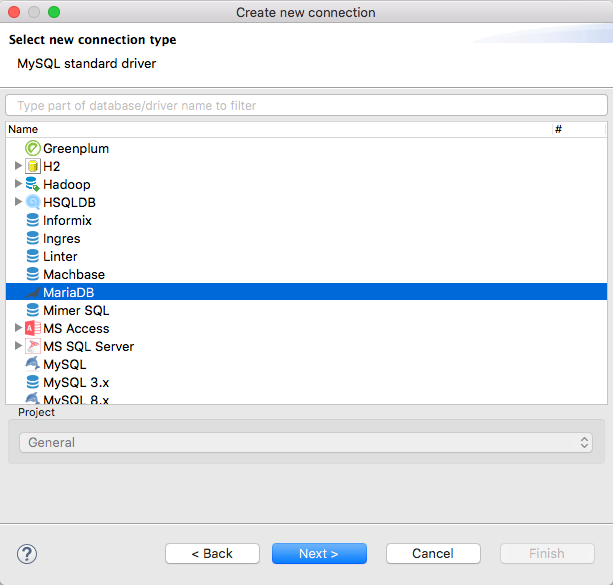Select the Hadoop entry text
The image size is (613, 585).
click(x=67, y=185)
